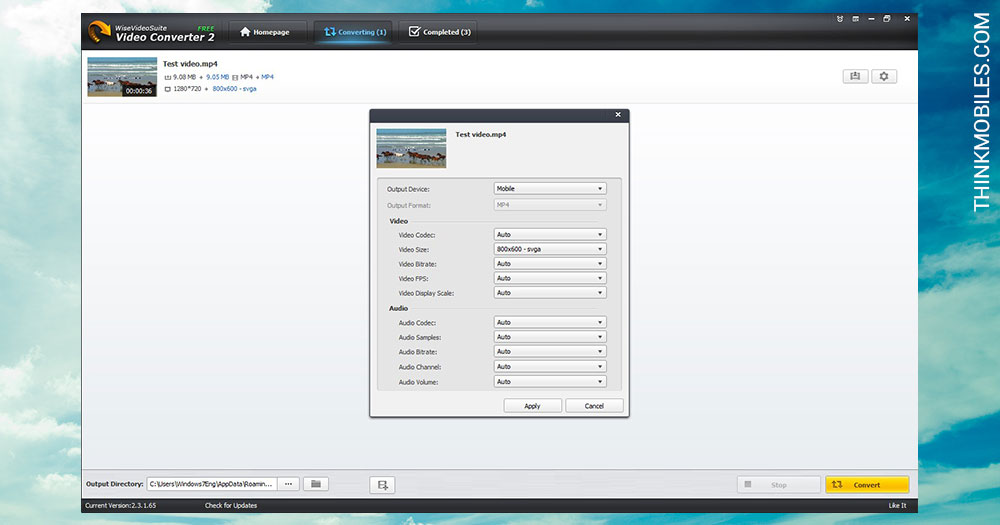Expand the Audio Samples dropdown

tap(550, 337)
